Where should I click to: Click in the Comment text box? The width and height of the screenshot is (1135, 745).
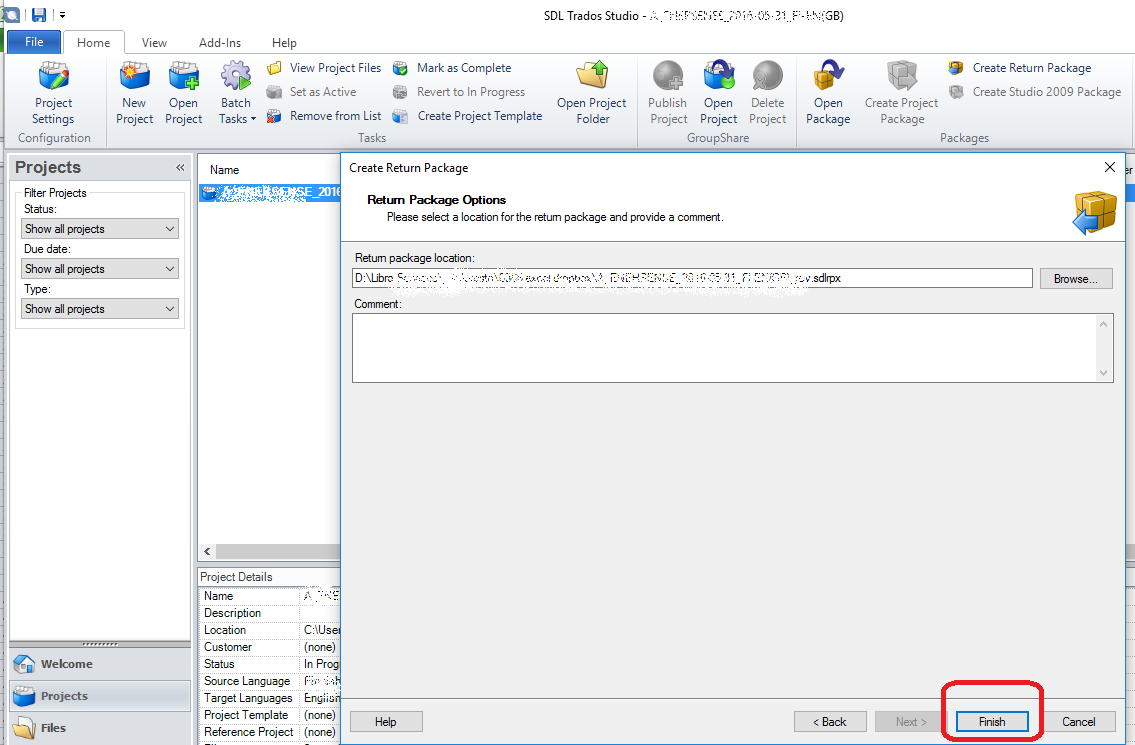tap(724, 347)
